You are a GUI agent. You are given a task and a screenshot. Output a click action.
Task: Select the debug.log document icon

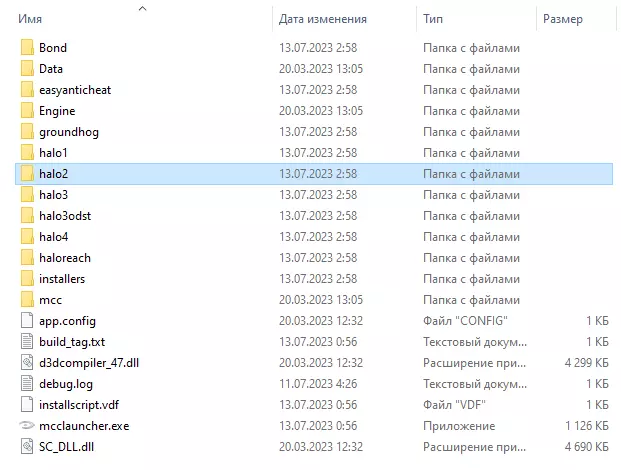click(x=27, y=383)
